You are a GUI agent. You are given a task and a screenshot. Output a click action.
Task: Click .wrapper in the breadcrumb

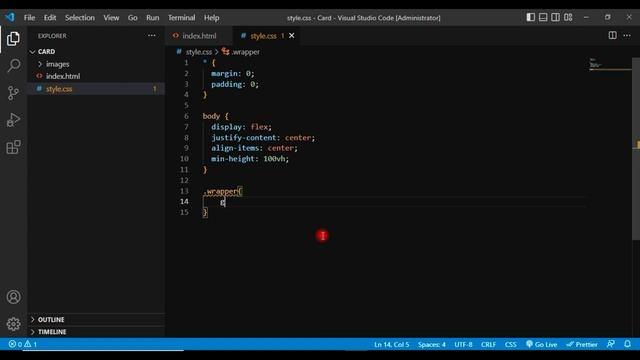[x=245, y=52]
